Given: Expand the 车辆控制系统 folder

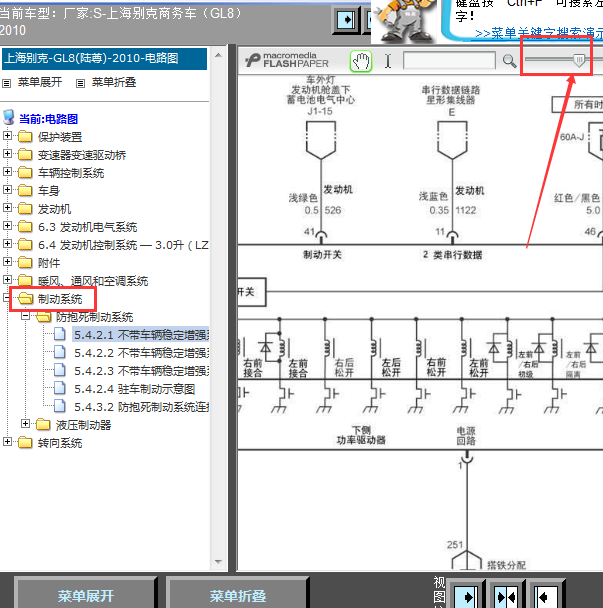Looking at the screenshot, I should pyautogui.click(x=7, y=171).
